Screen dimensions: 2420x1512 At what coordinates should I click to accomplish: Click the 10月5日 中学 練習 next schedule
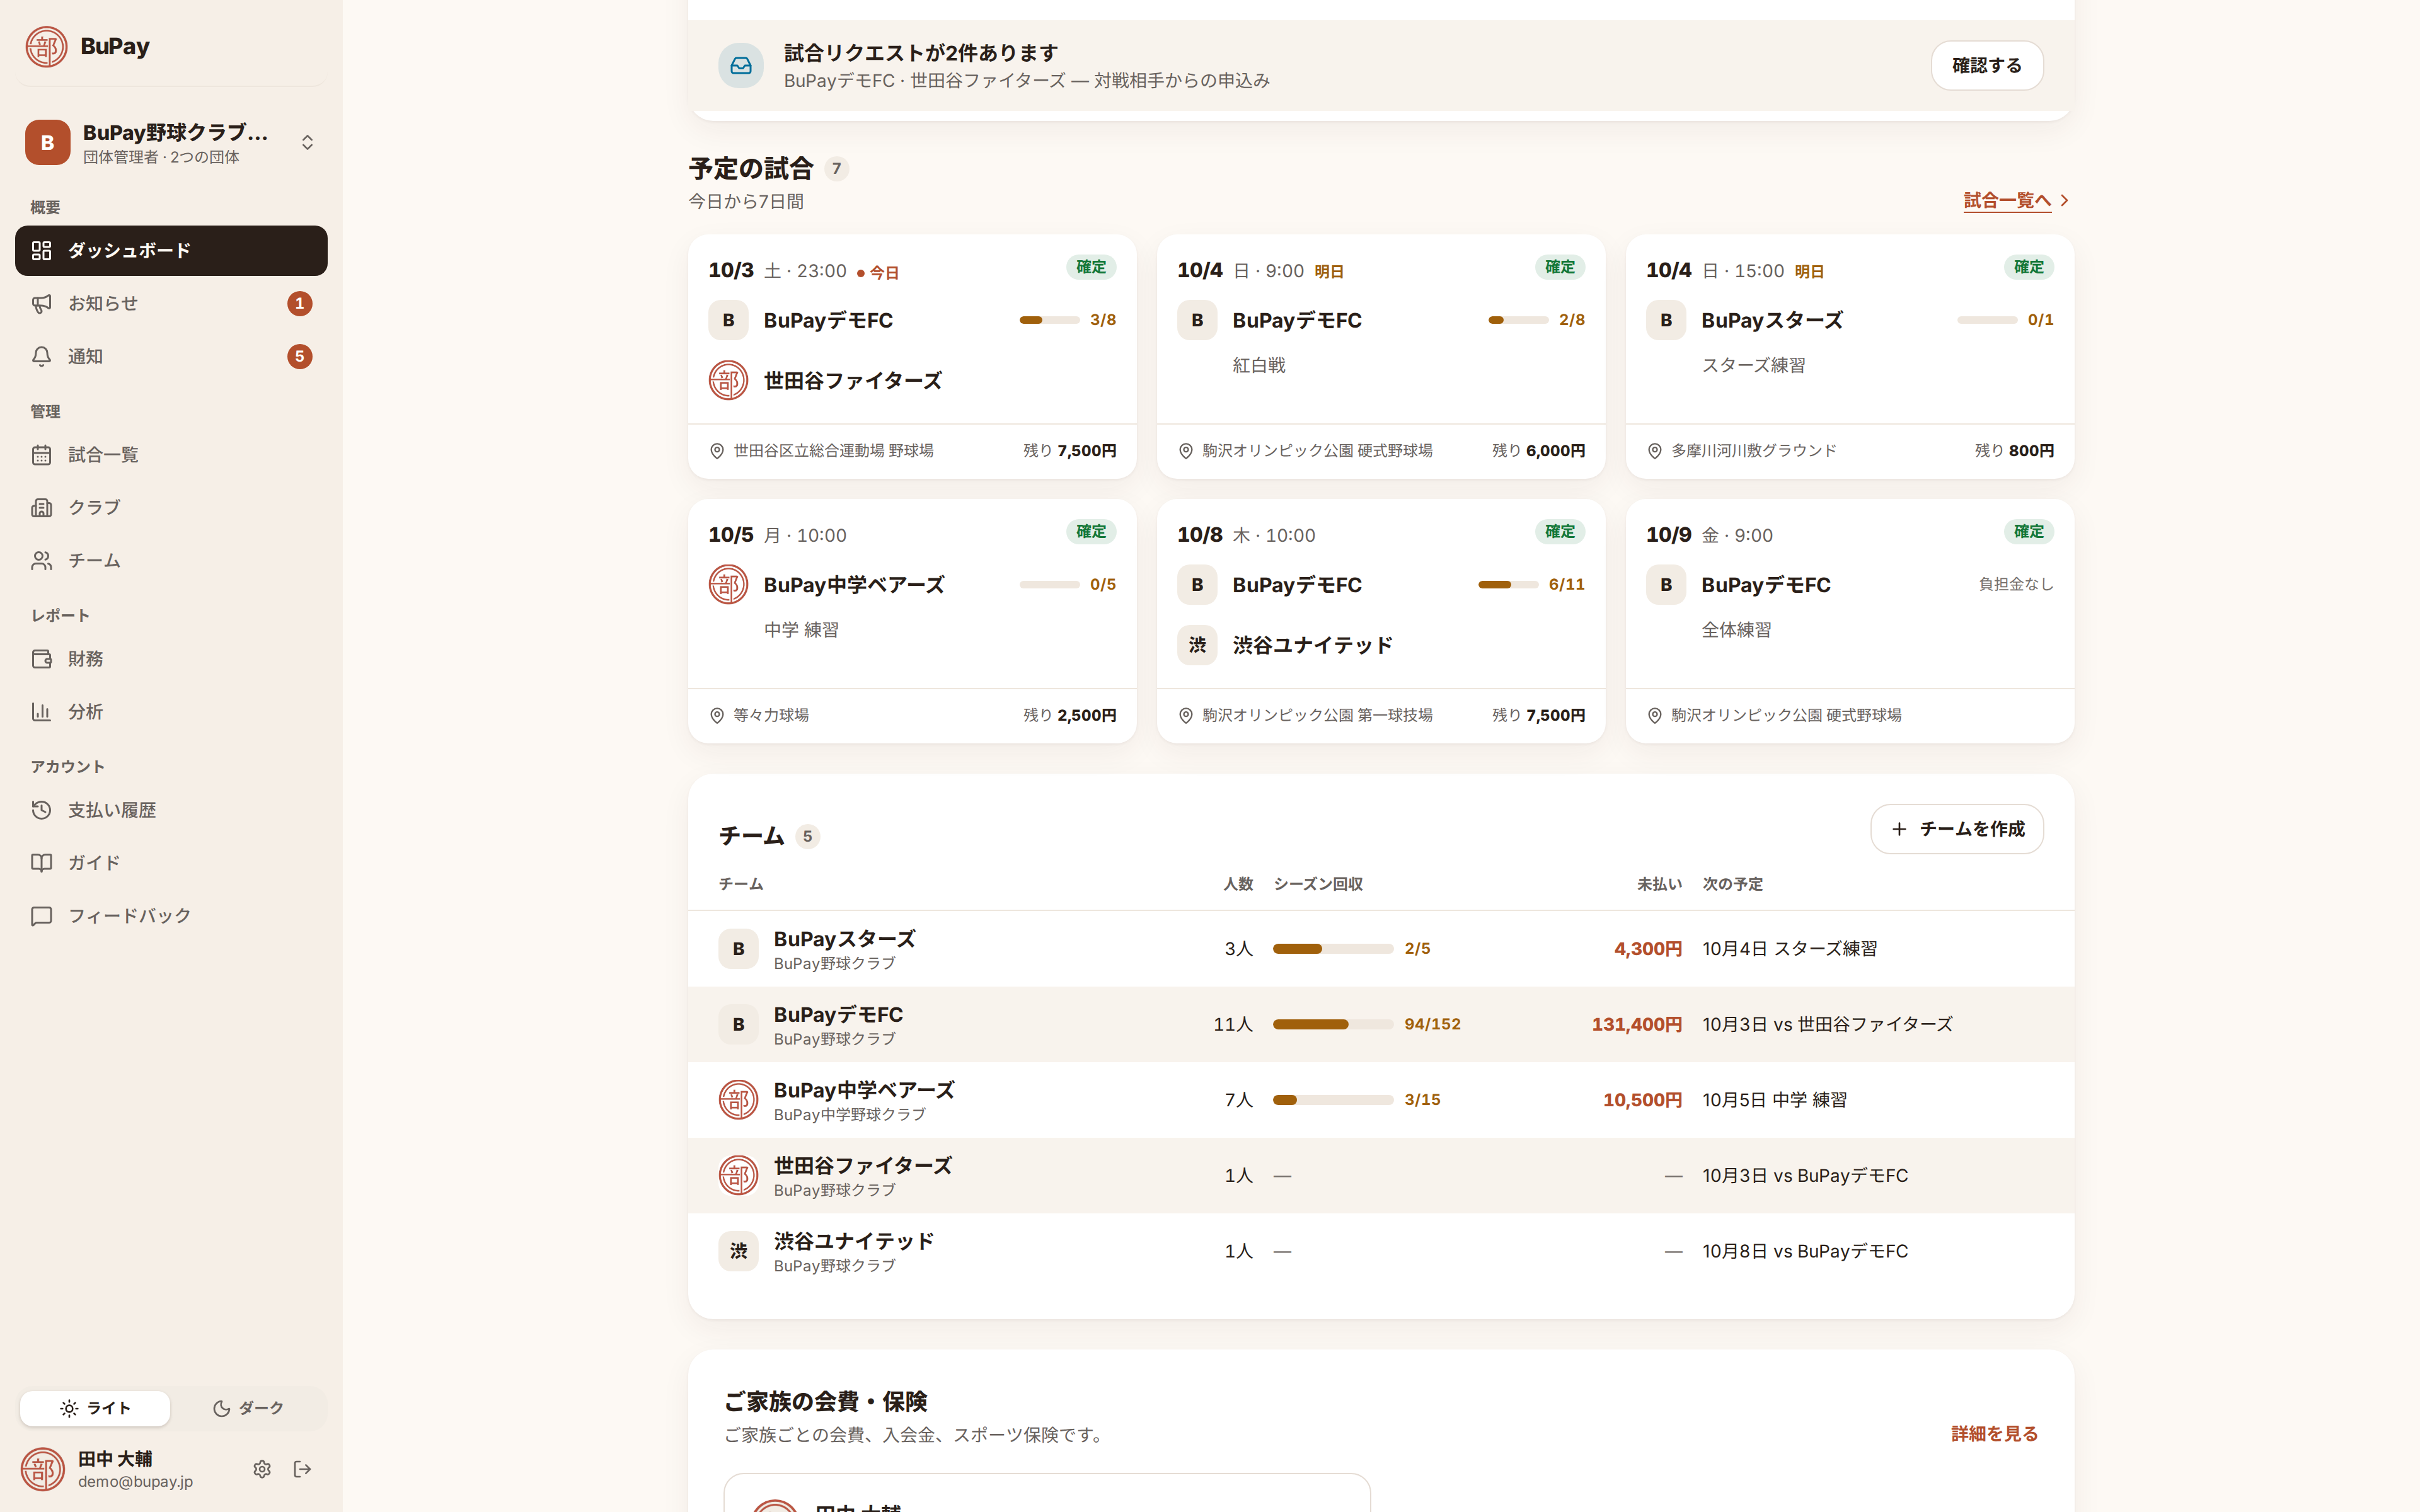coord(1774,1100)
